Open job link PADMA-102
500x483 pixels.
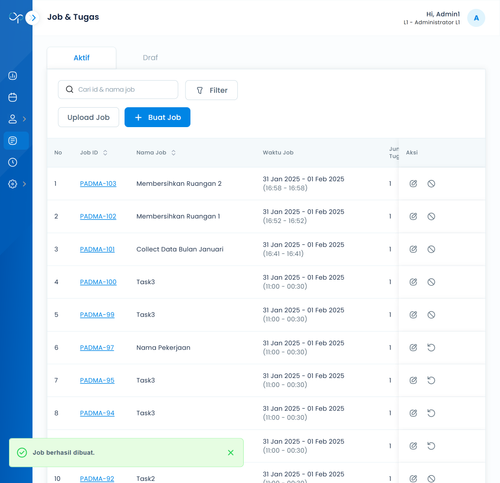pos(98,216)
